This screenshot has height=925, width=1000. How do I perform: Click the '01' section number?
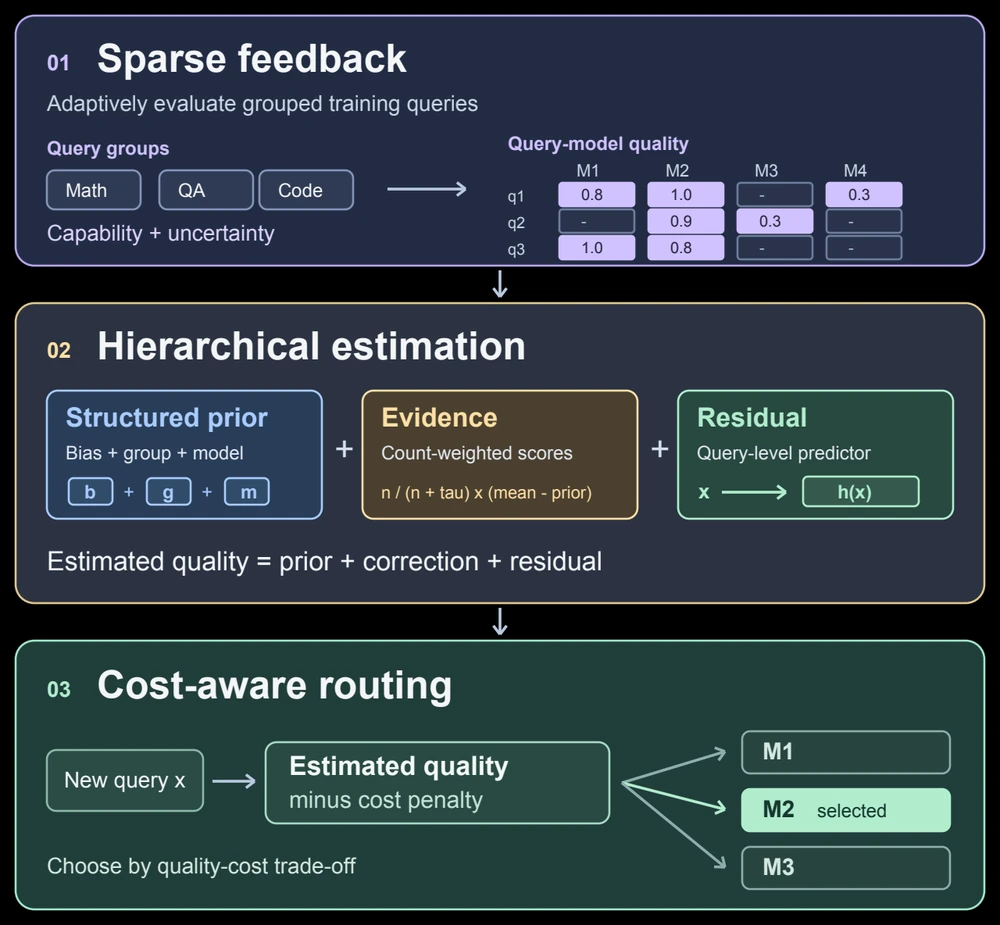pyautogui.click(x=58, y=63)
